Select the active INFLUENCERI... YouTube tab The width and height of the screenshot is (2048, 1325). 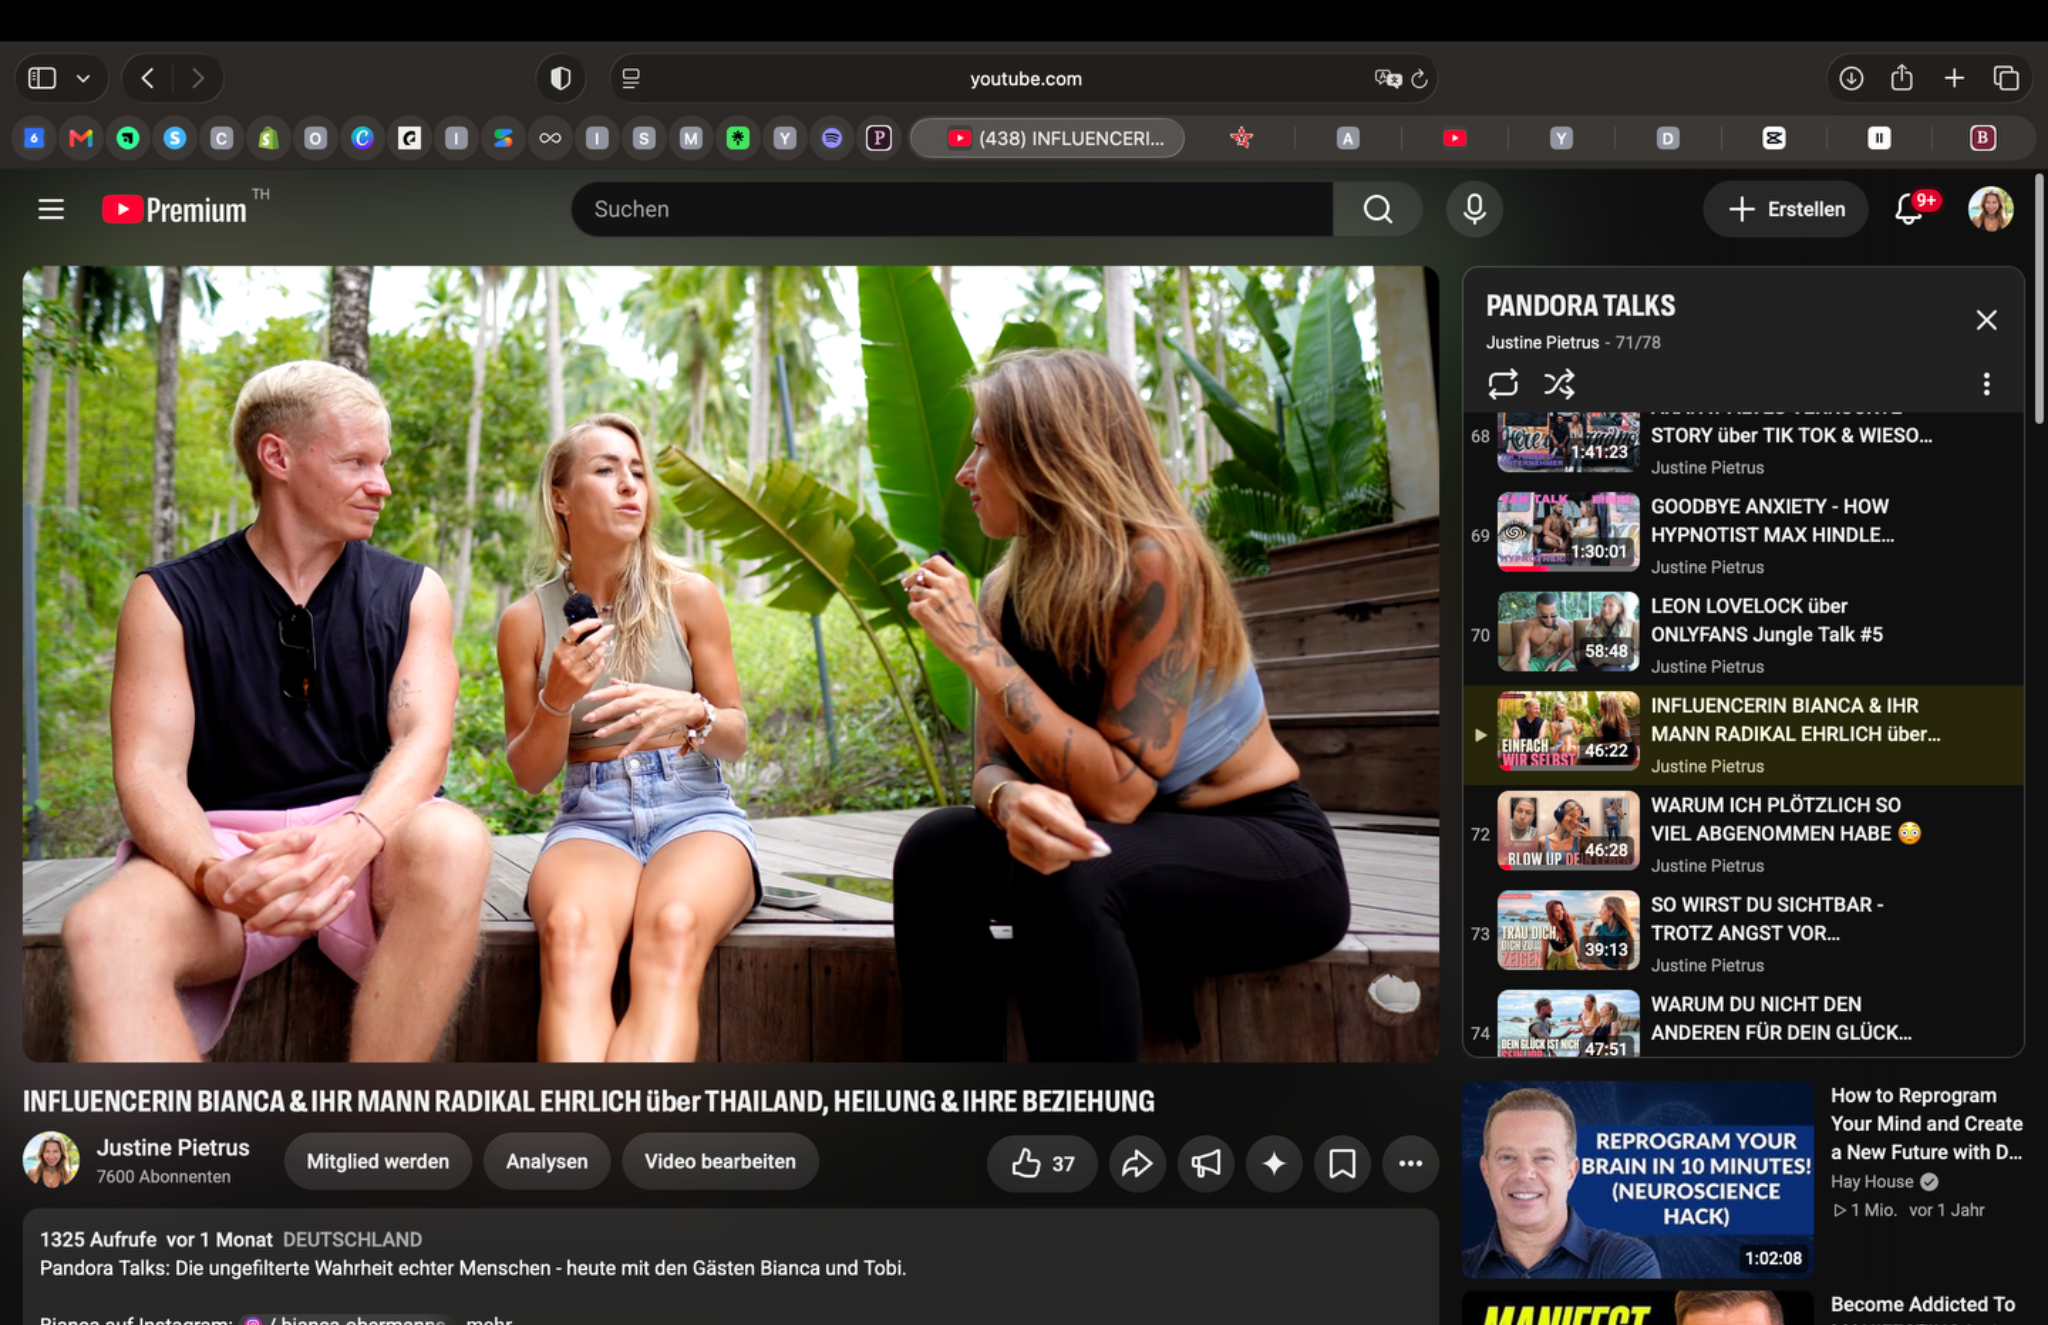point(1047,138)
